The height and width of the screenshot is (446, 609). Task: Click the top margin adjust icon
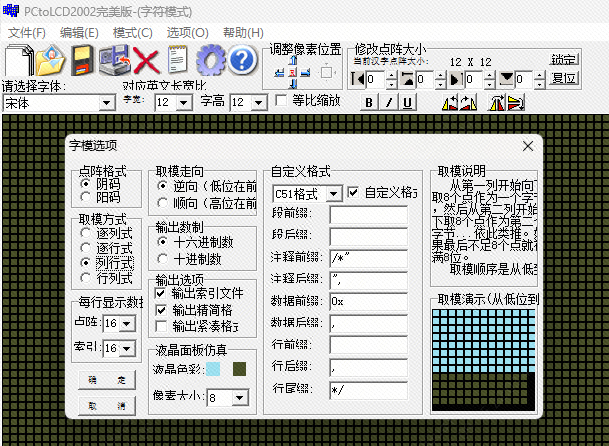(x=407, y=79)
